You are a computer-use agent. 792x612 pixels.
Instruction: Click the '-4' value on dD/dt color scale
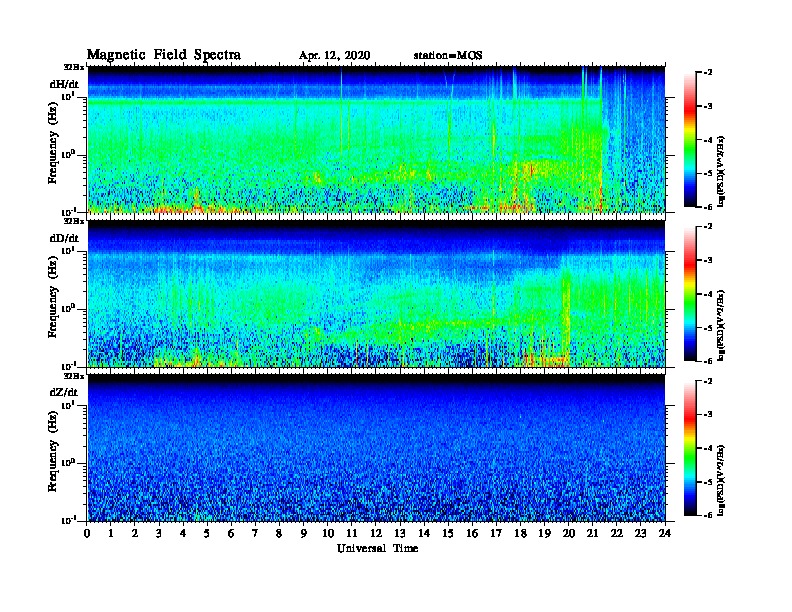708,294
